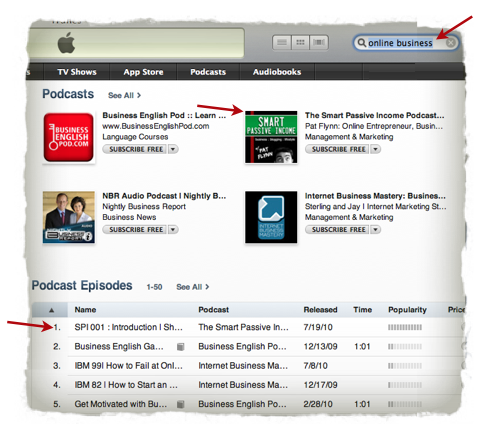Click release date 12/17/09
482x424 pixels.
pyautogui.click(x=320, y=385)
